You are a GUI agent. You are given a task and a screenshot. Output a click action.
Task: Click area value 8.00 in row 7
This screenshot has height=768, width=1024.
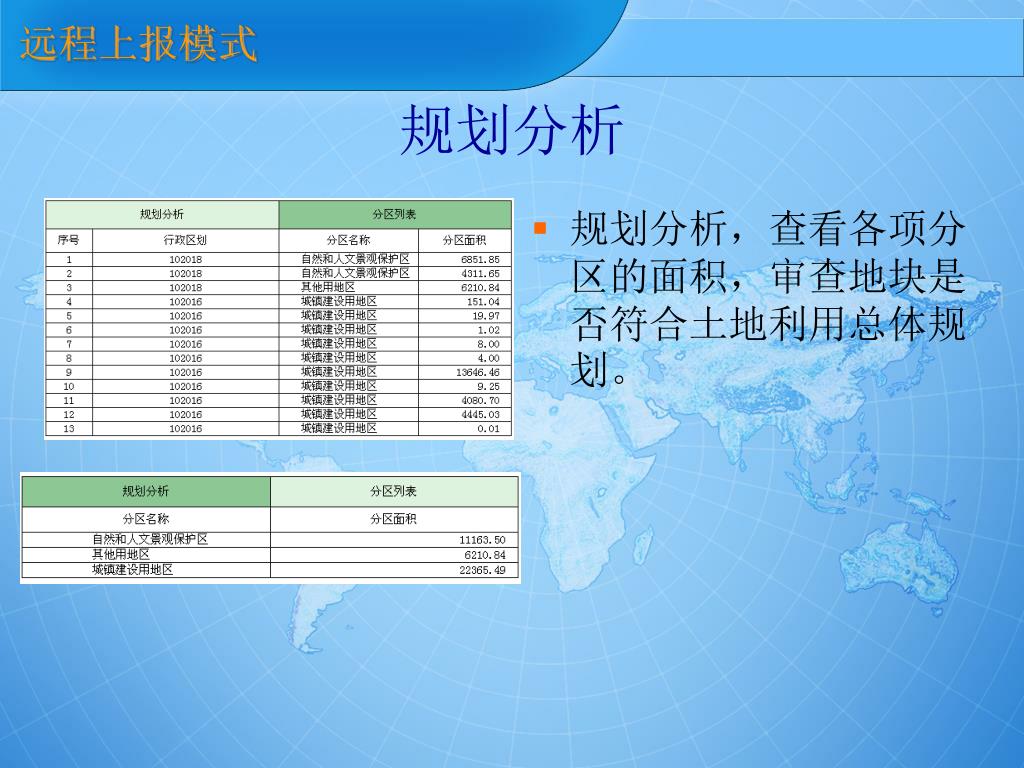pos(488,344)
